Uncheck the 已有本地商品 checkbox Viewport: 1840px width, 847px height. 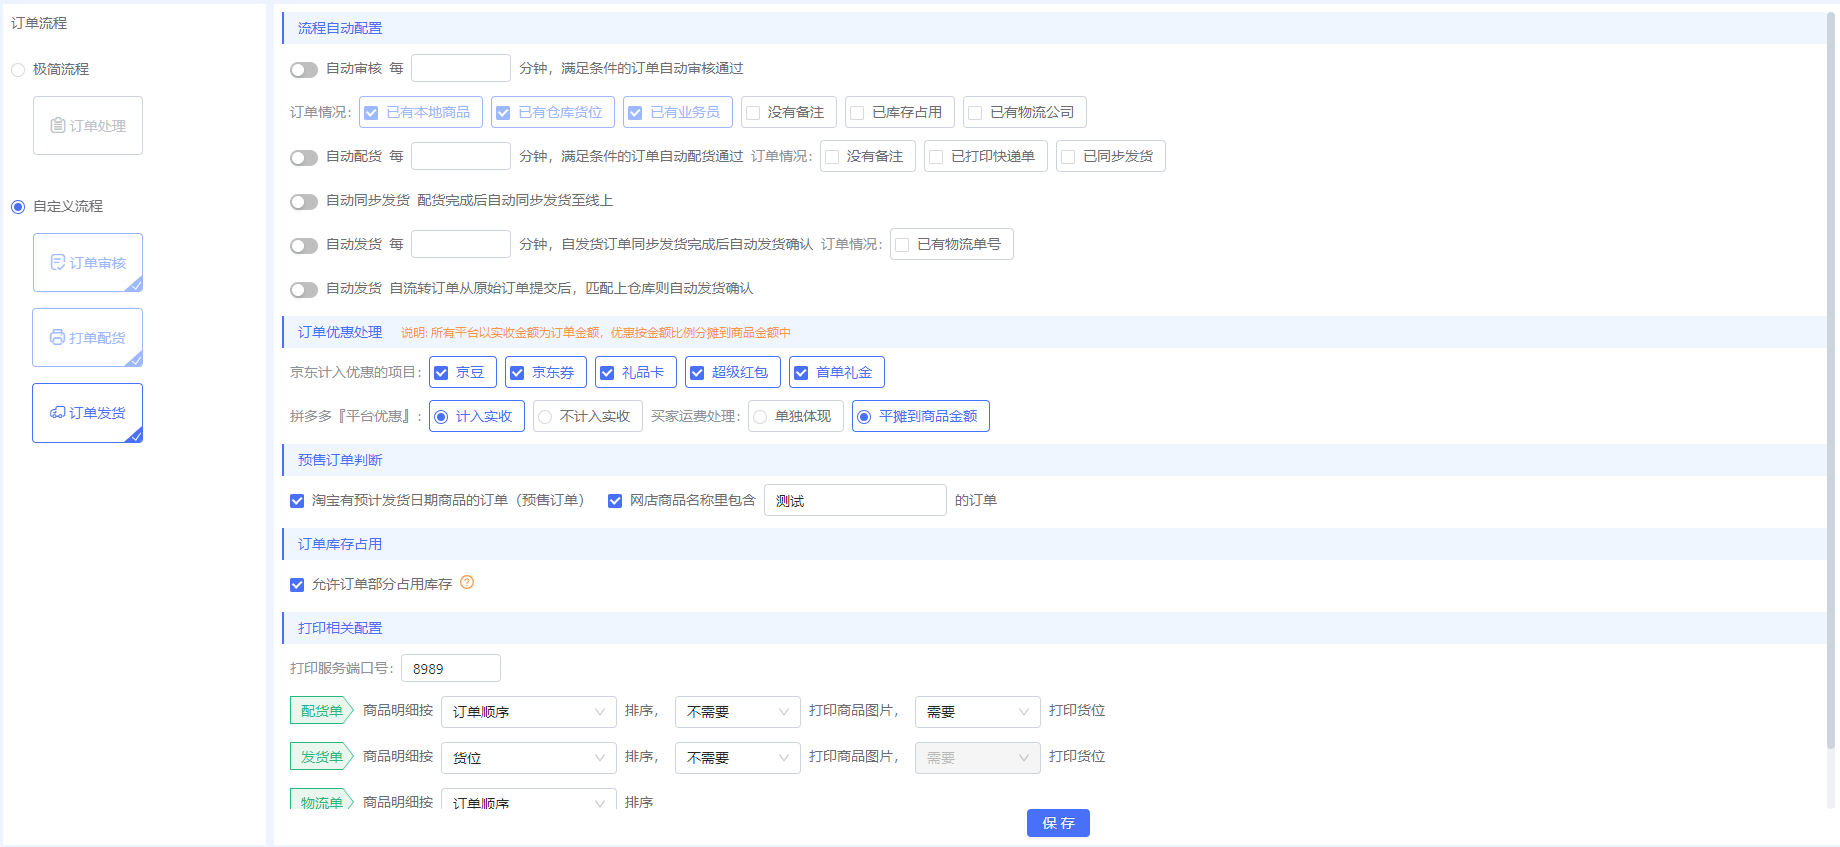pyautogui.click(x=371, y=113)
